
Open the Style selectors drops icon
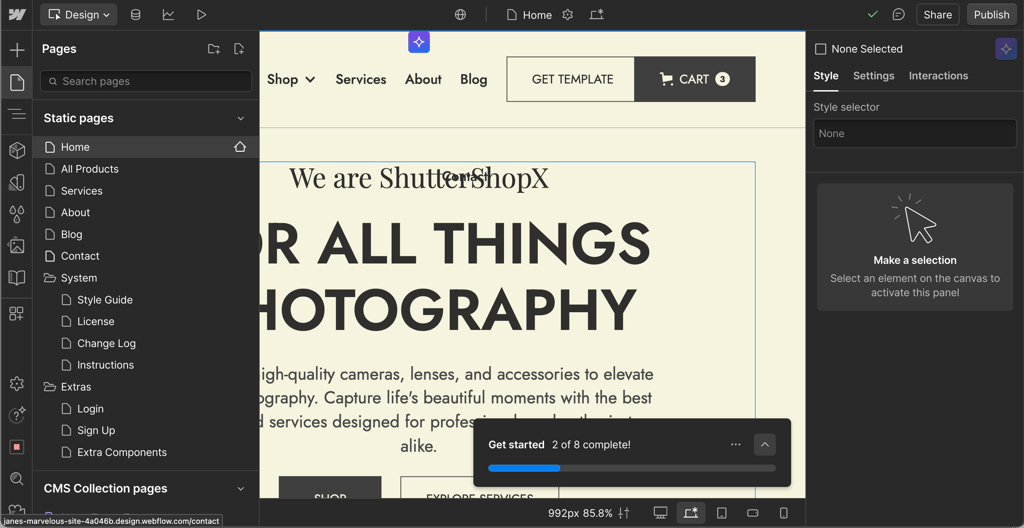[x=17, y=214]
